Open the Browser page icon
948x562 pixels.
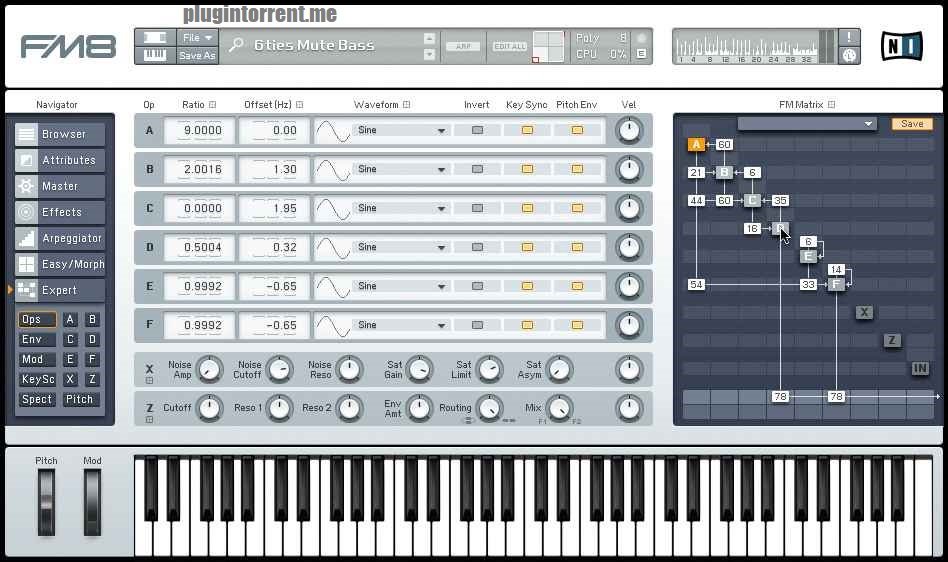pos(26,134)
